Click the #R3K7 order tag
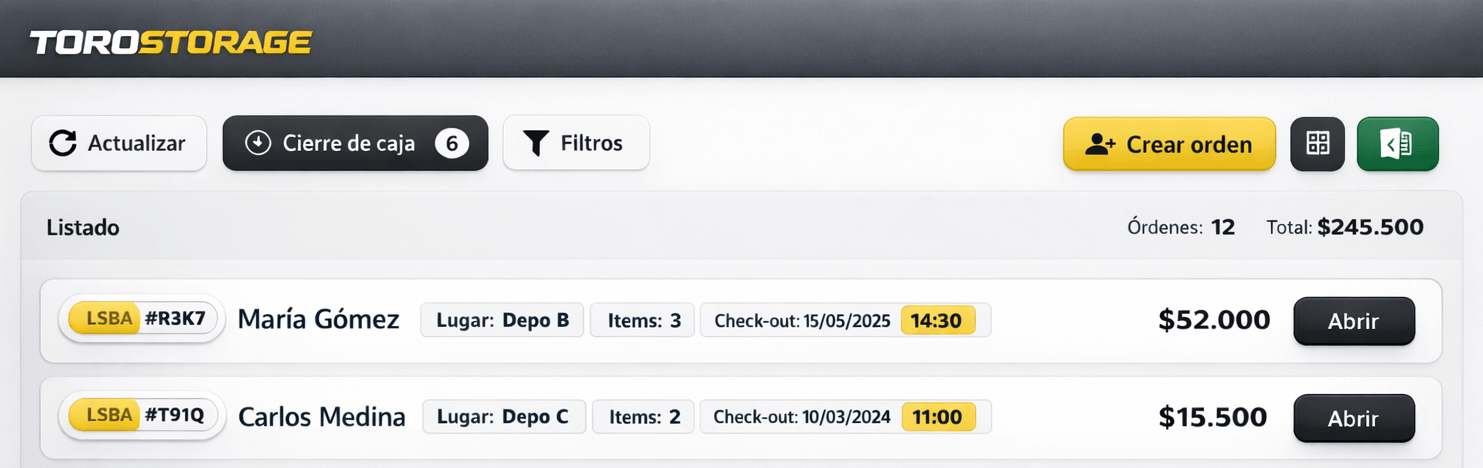Screen dimensions: 1483x468 click(175, 319)
